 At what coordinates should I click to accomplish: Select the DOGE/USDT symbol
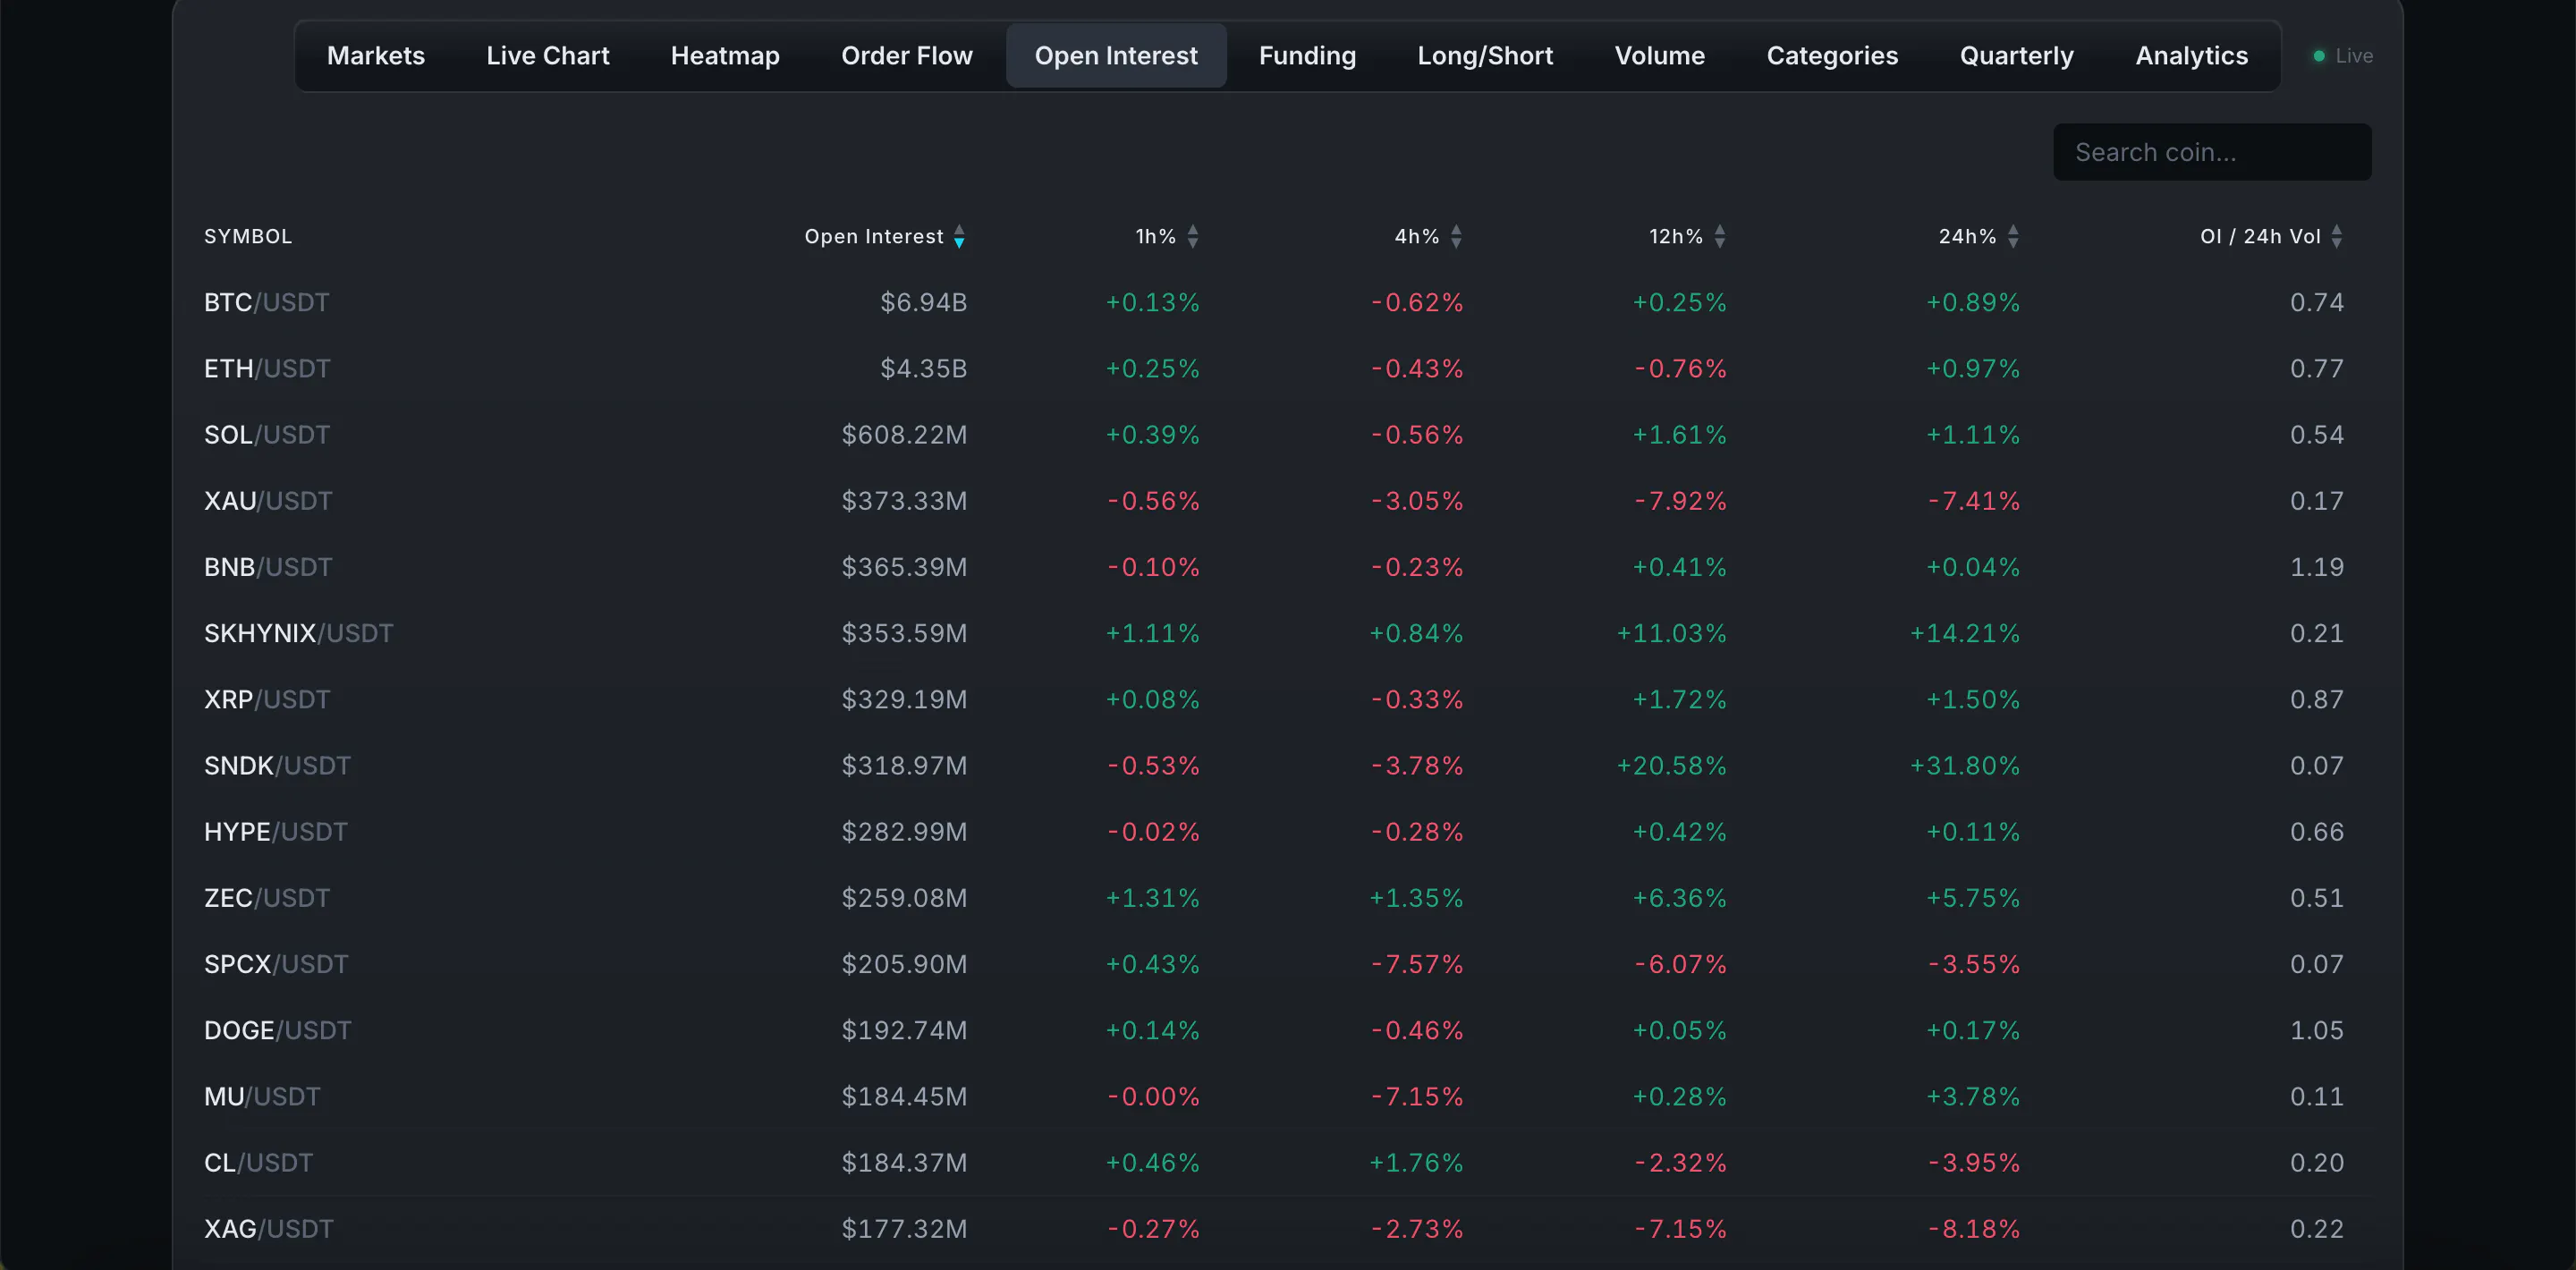(x=278, y=1030)
